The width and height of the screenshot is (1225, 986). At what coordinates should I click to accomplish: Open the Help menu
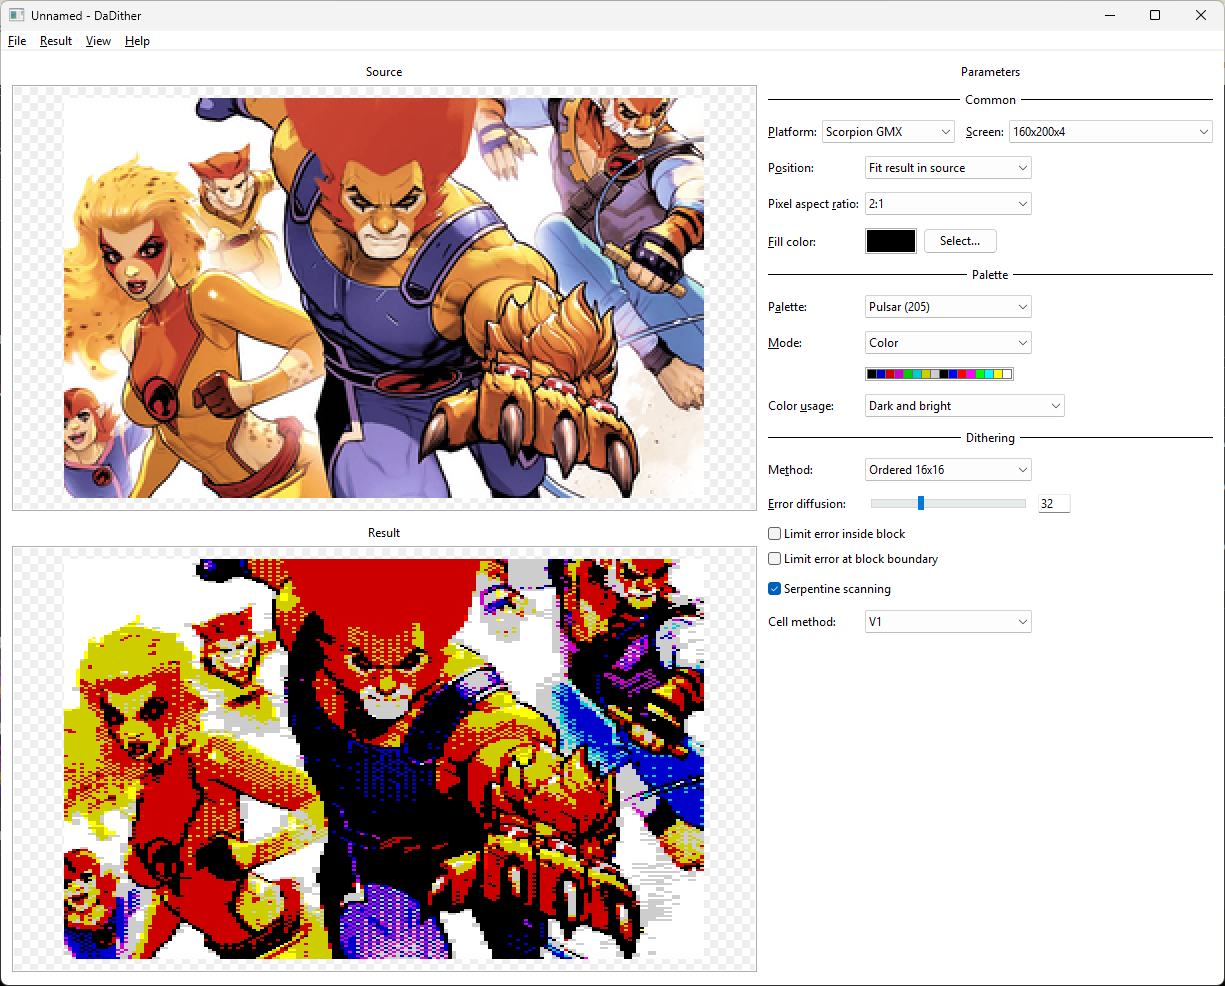click(137, 41)
